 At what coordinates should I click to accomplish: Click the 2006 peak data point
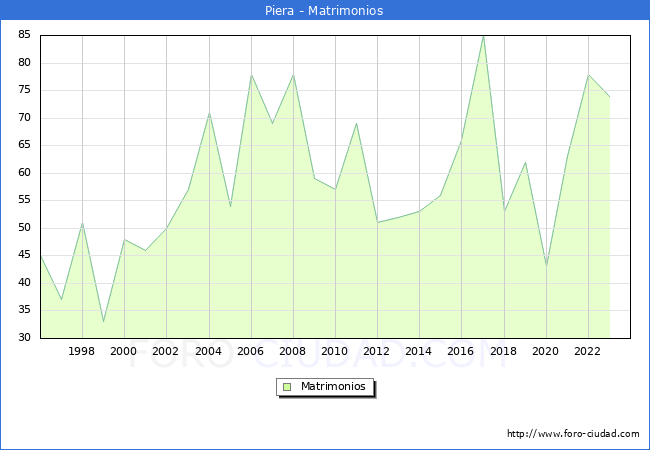(251, 75)
